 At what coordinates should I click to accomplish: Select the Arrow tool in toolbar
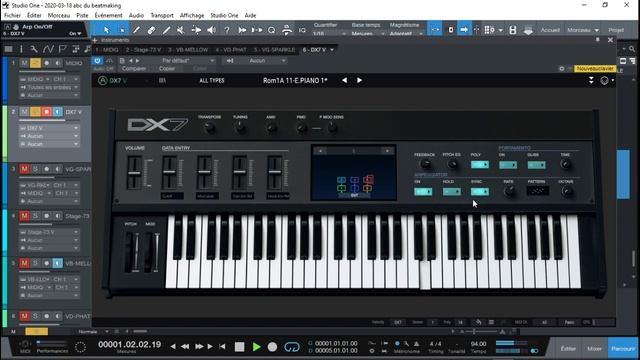[x=106, y=30]
